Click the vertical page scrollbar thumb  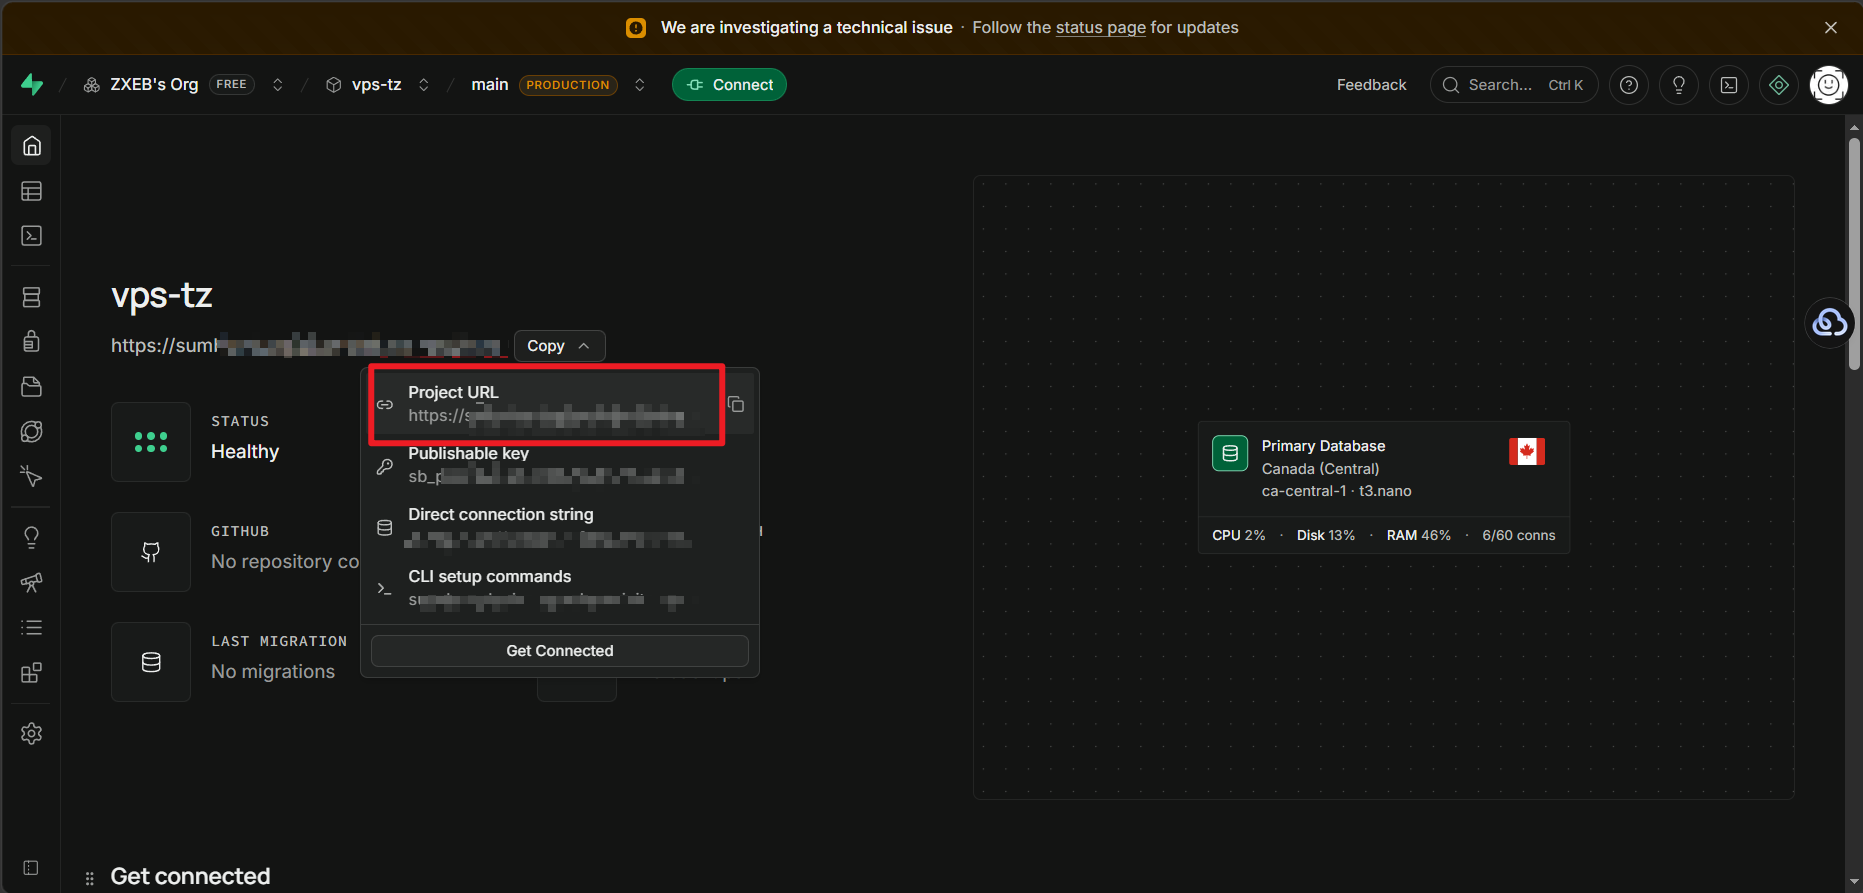1855,255
